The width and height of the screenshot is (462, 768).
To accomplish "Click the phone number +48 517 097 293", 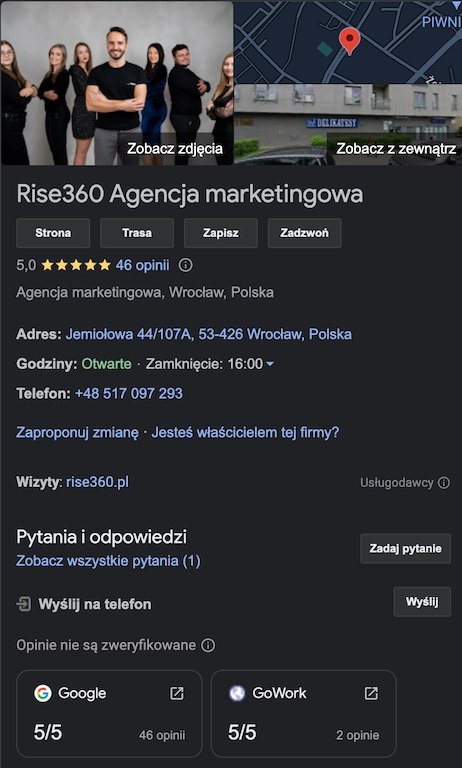I will (x=129, y=393).
